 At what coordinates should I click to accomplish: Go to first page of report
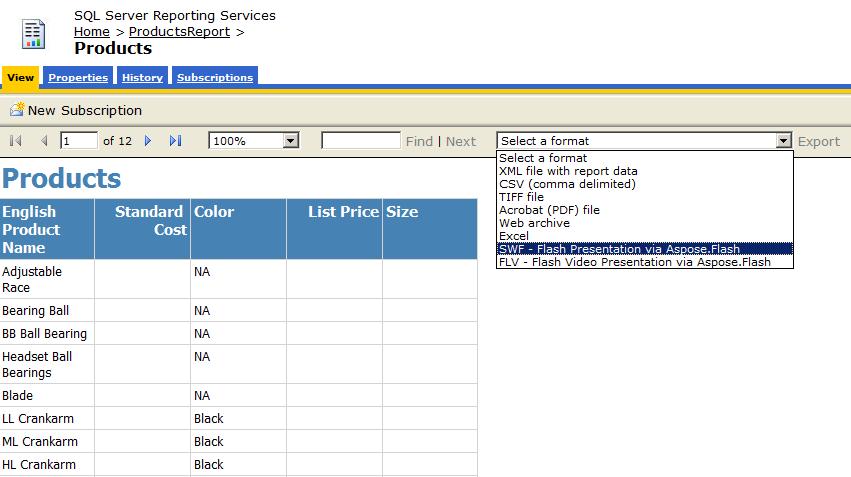pyautogui.click(x=16, y=141)
